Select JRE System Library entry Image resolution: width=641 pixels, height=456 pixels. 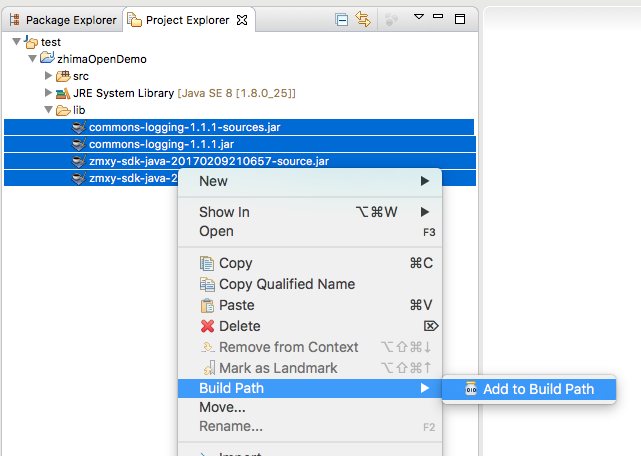pyautogui.click(x=184, y=93)
